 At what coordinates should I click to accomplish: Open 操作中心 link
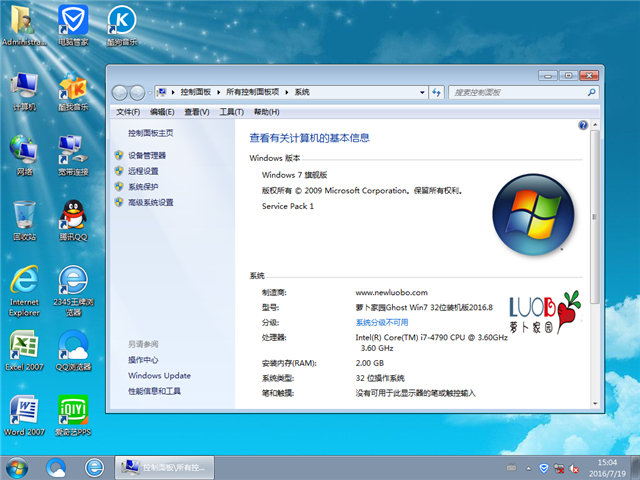click(143, 360)
